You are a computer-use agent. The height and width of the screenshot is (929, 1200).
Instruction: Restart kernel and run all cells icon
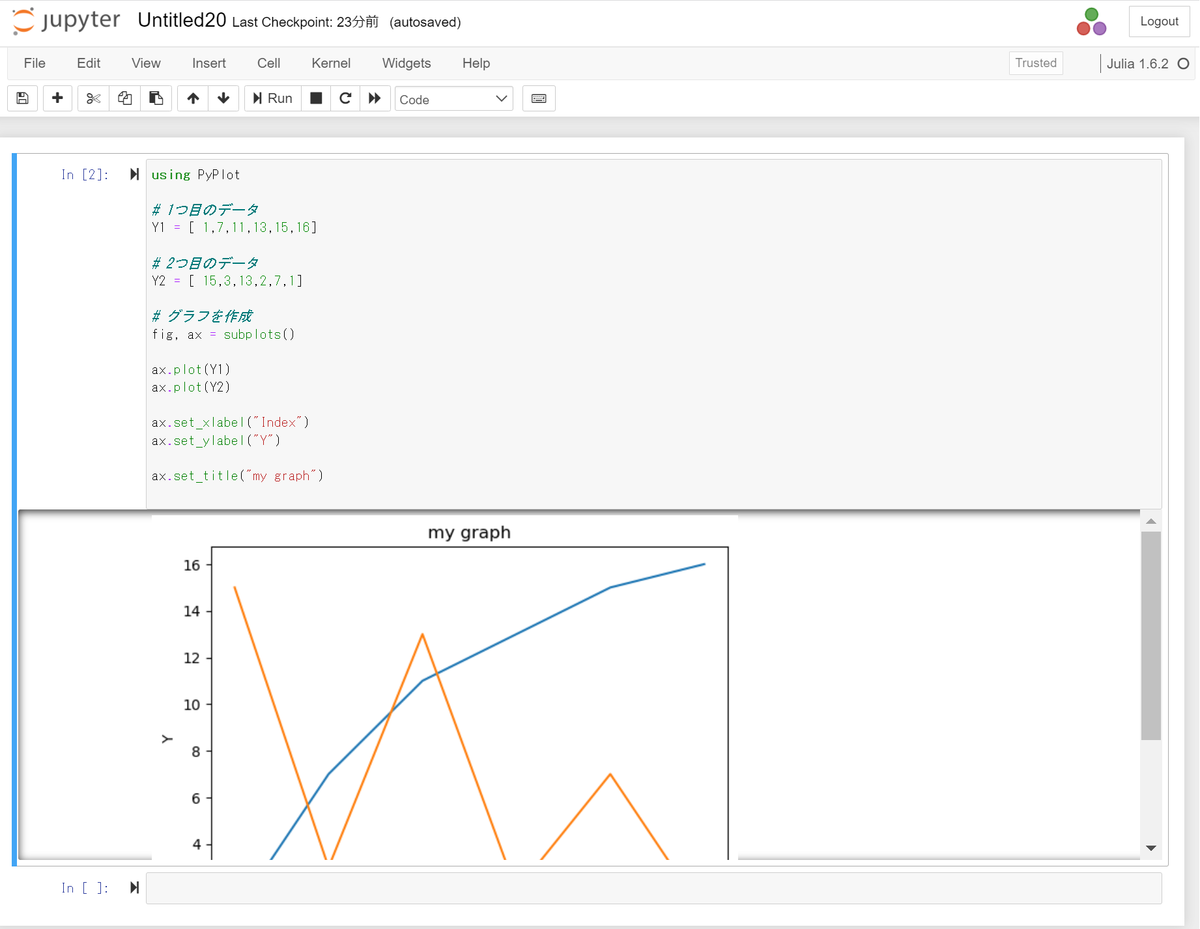375,98
